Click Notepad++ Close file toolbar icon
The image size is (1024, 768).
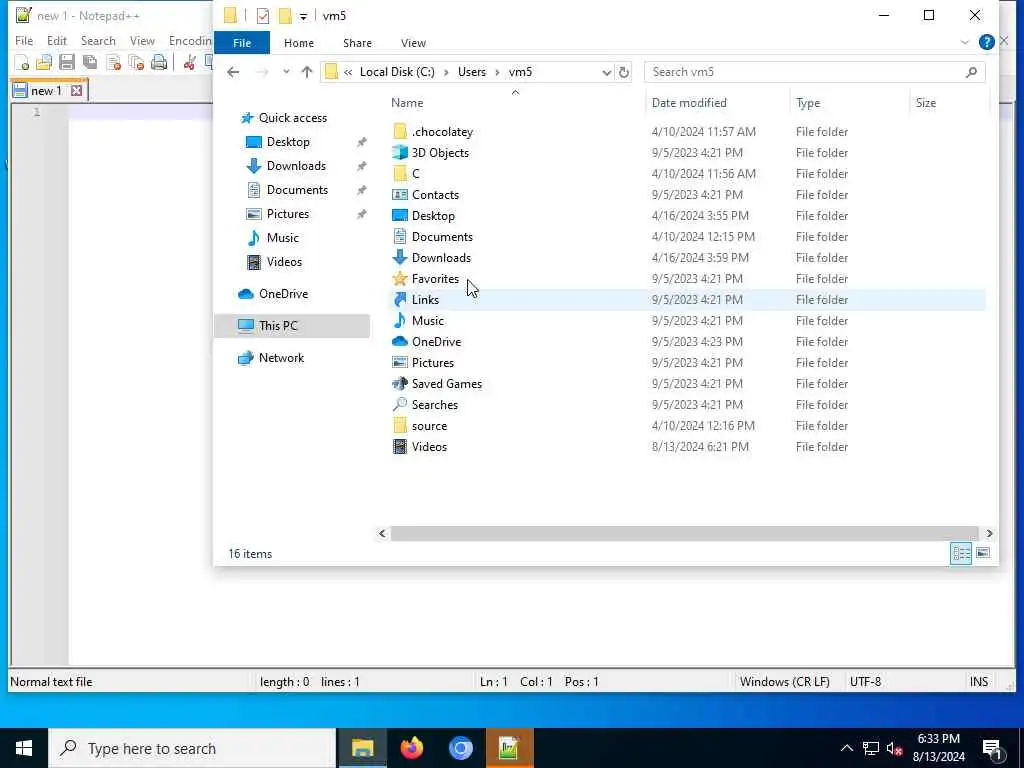[x=113, y=63]
